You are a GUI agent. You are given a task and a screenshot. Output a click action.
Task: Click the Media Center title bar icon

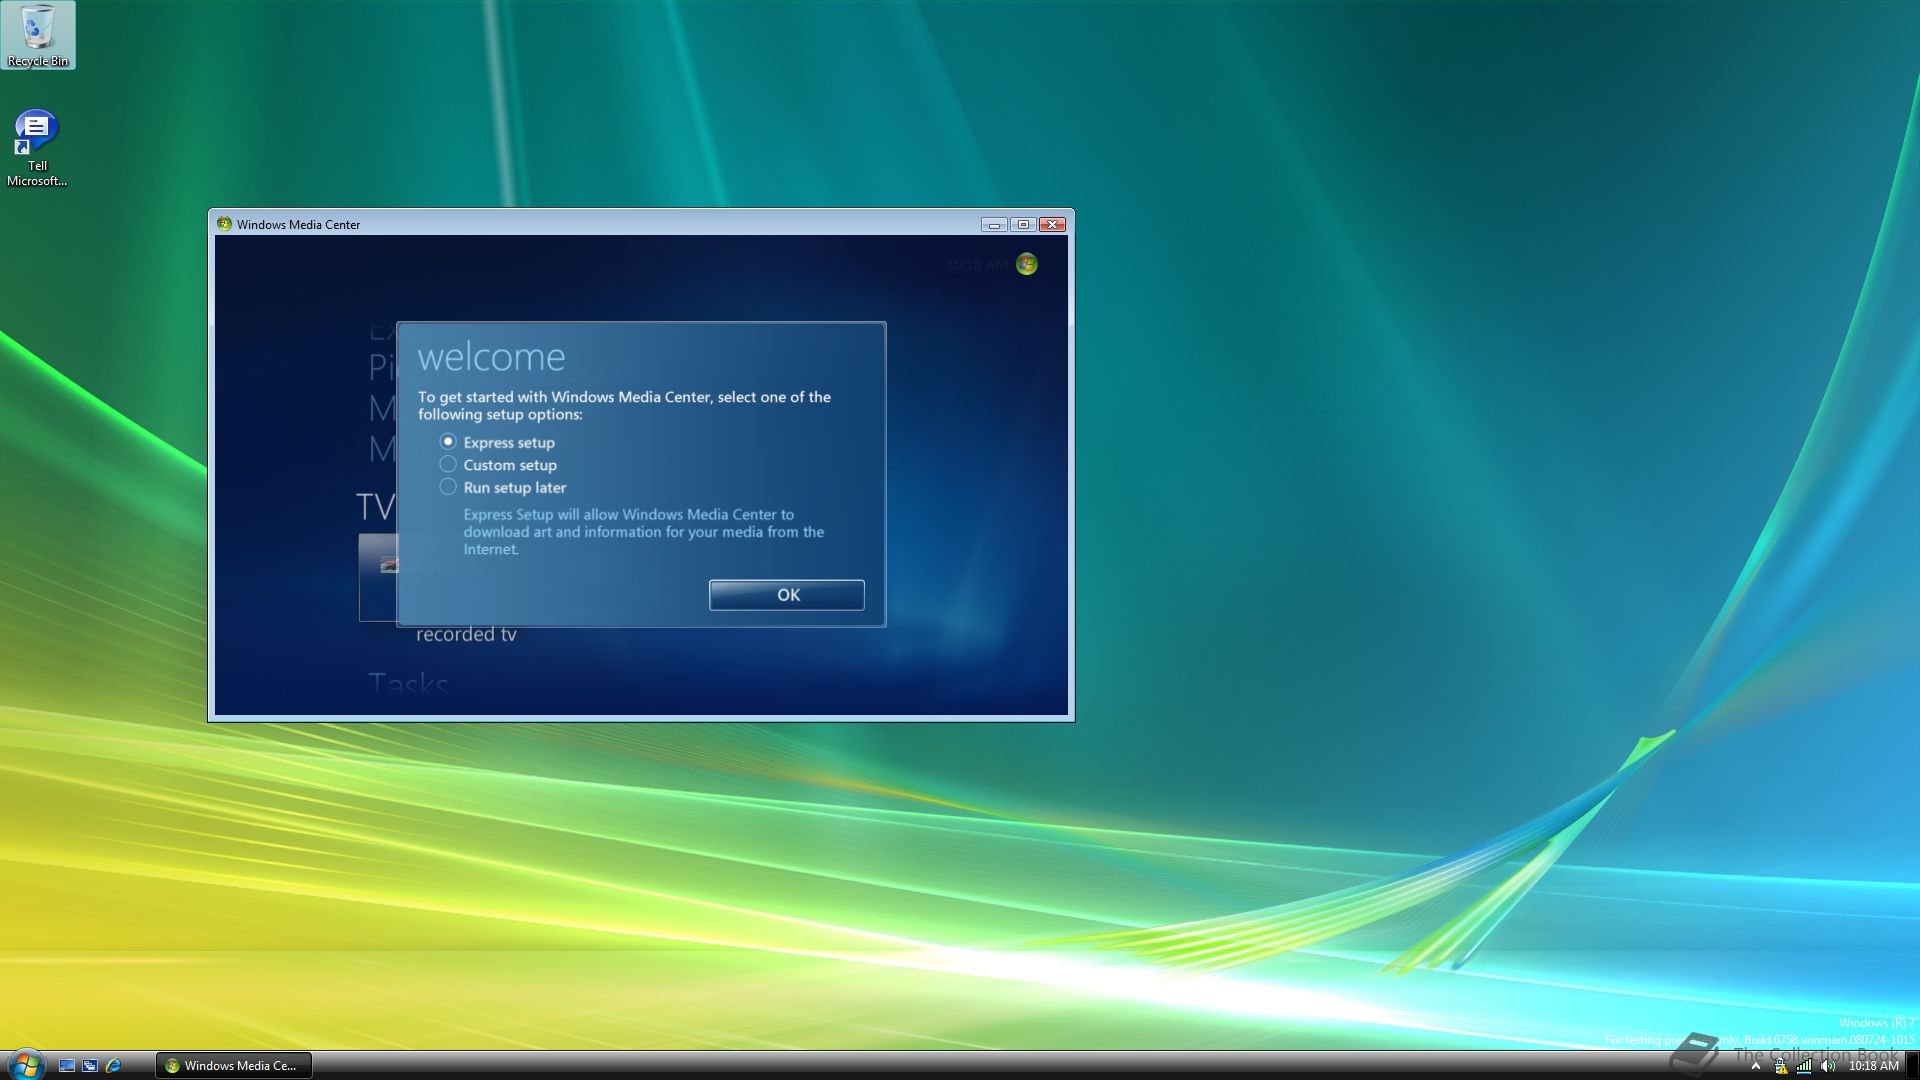coord(224,224)
